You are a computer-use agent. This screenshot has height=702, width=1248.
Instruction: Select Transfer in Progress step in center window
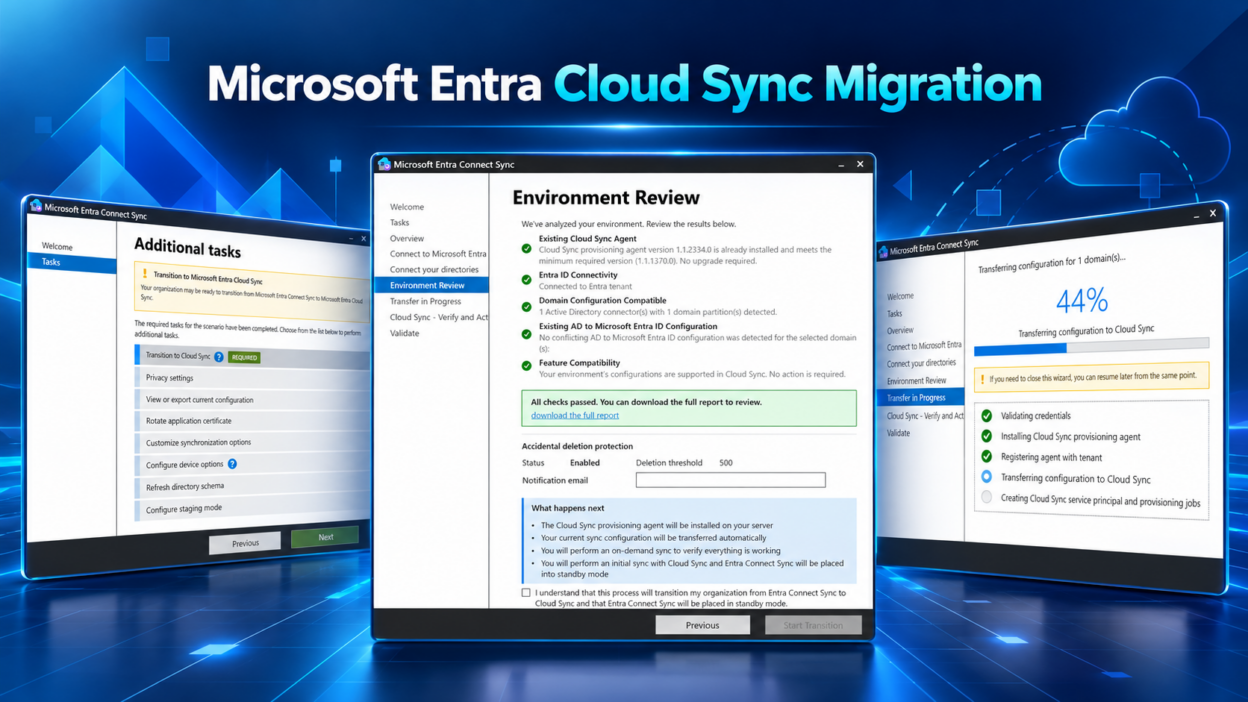[425, 301]
